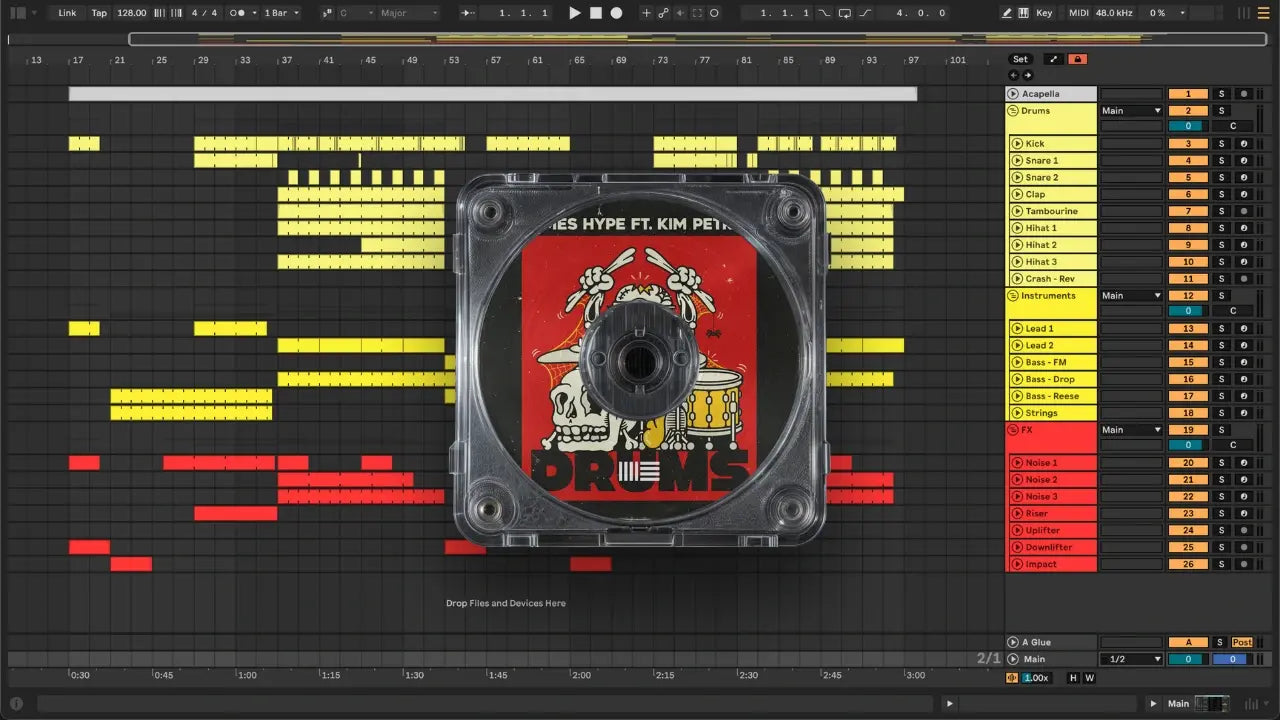This screenshot has height=720, width=1280.
Task: Toggle the Automation Arm icon
Action: [663, 13]
